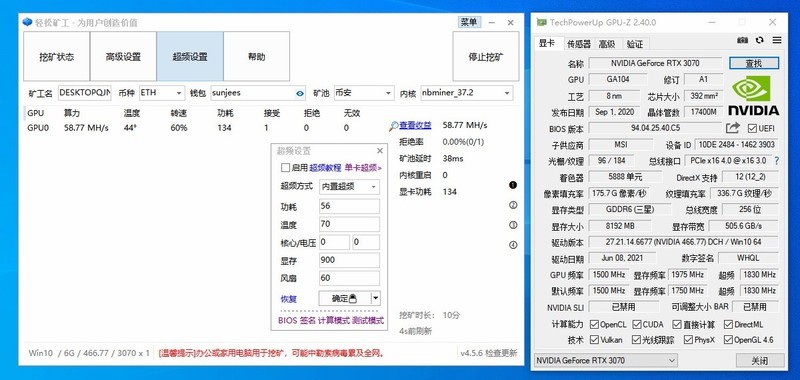This screenshot has height=380, width=800.
Task: Select overclock profile circle number 1
Action: coord(513,185)
